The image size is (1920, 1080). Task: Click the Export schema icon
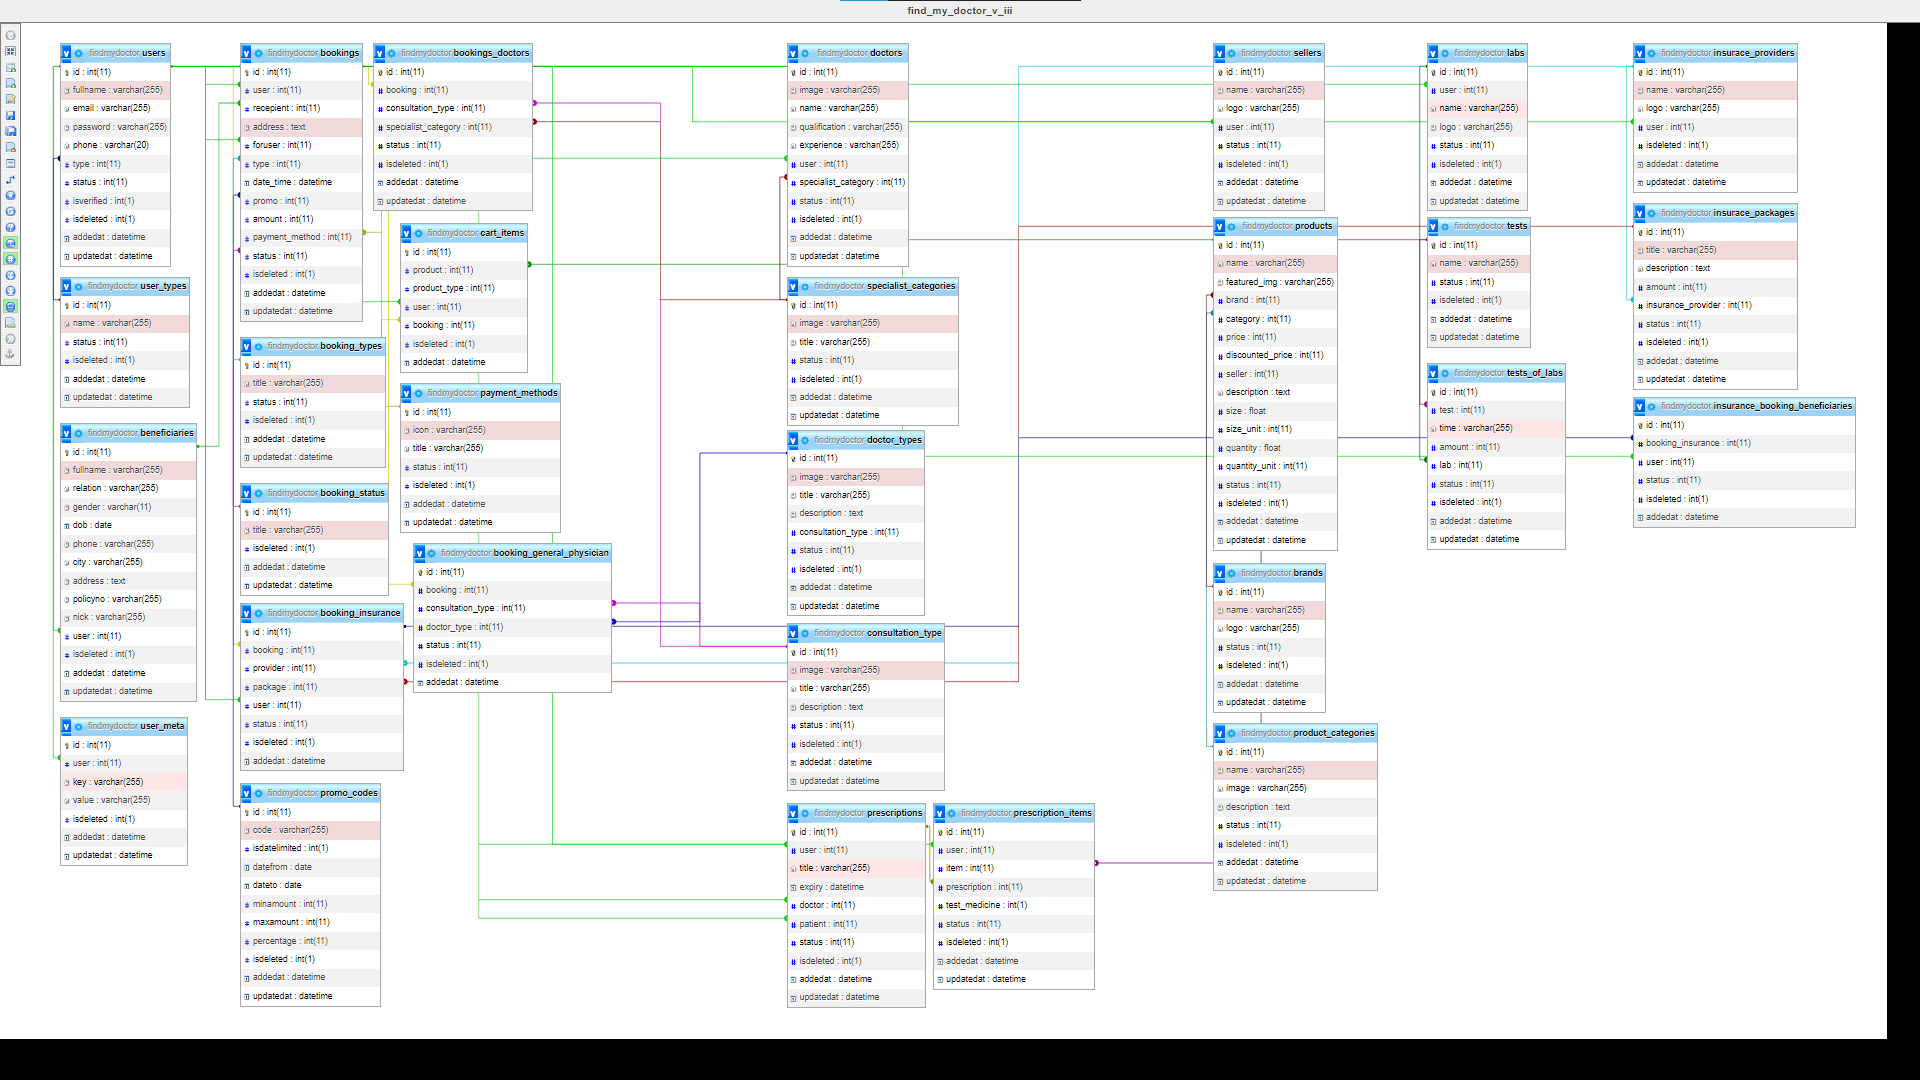click(x=11, y=323)
